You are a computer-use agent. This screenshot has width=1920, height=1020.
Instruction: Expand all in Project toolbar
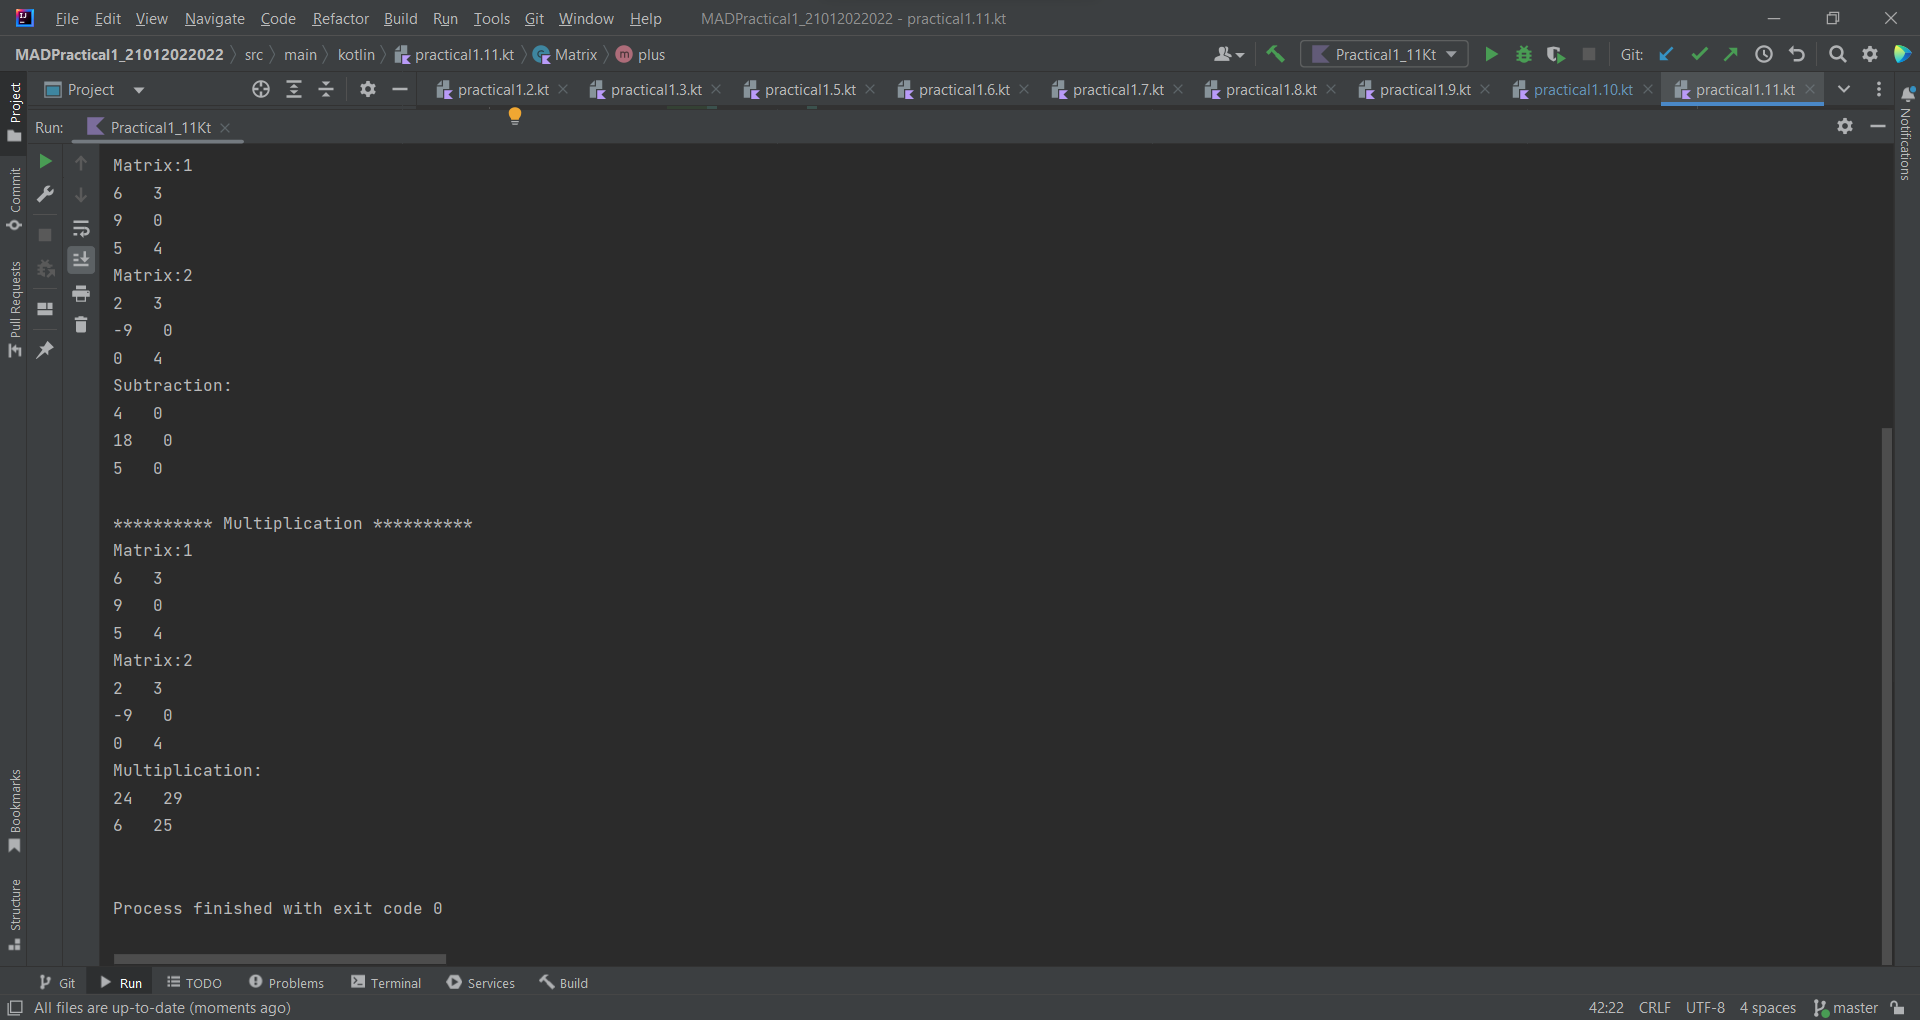click(294, 90)
